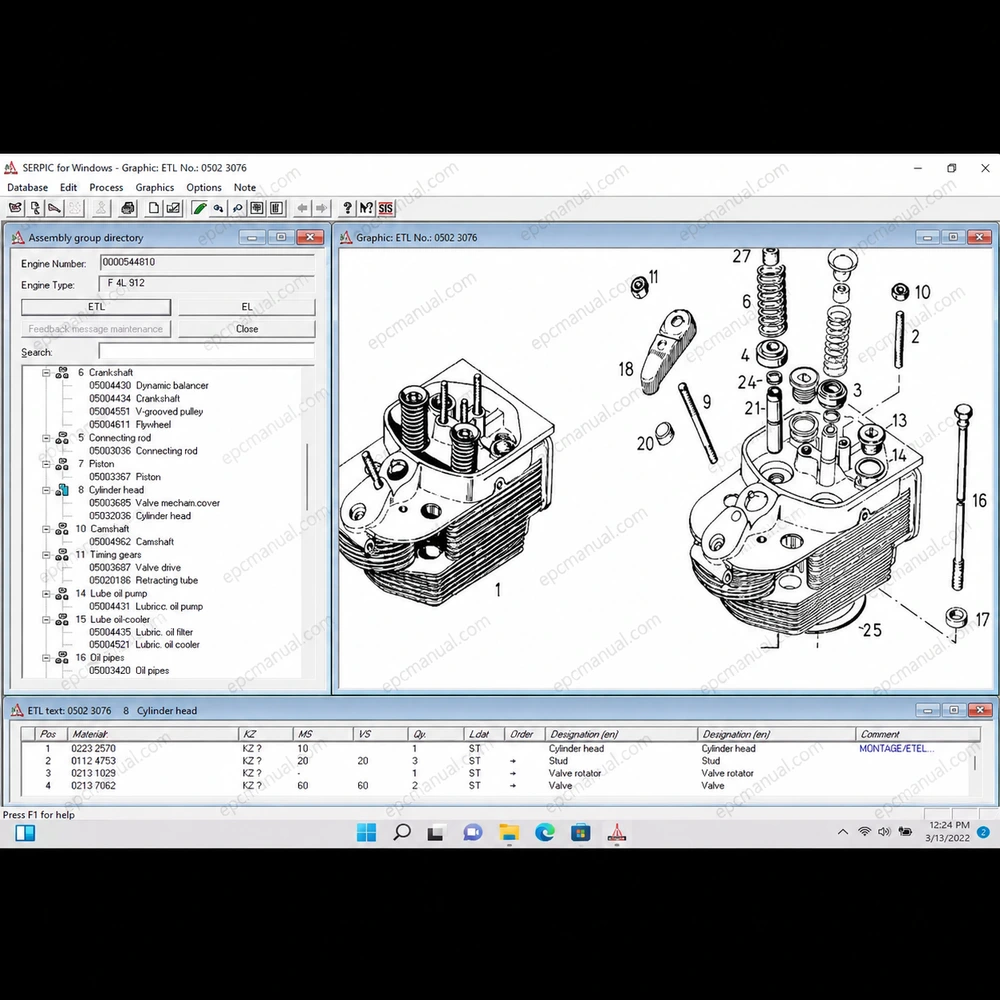Select tree item 05020186 Retracting tube

click(x=143, y=580)
